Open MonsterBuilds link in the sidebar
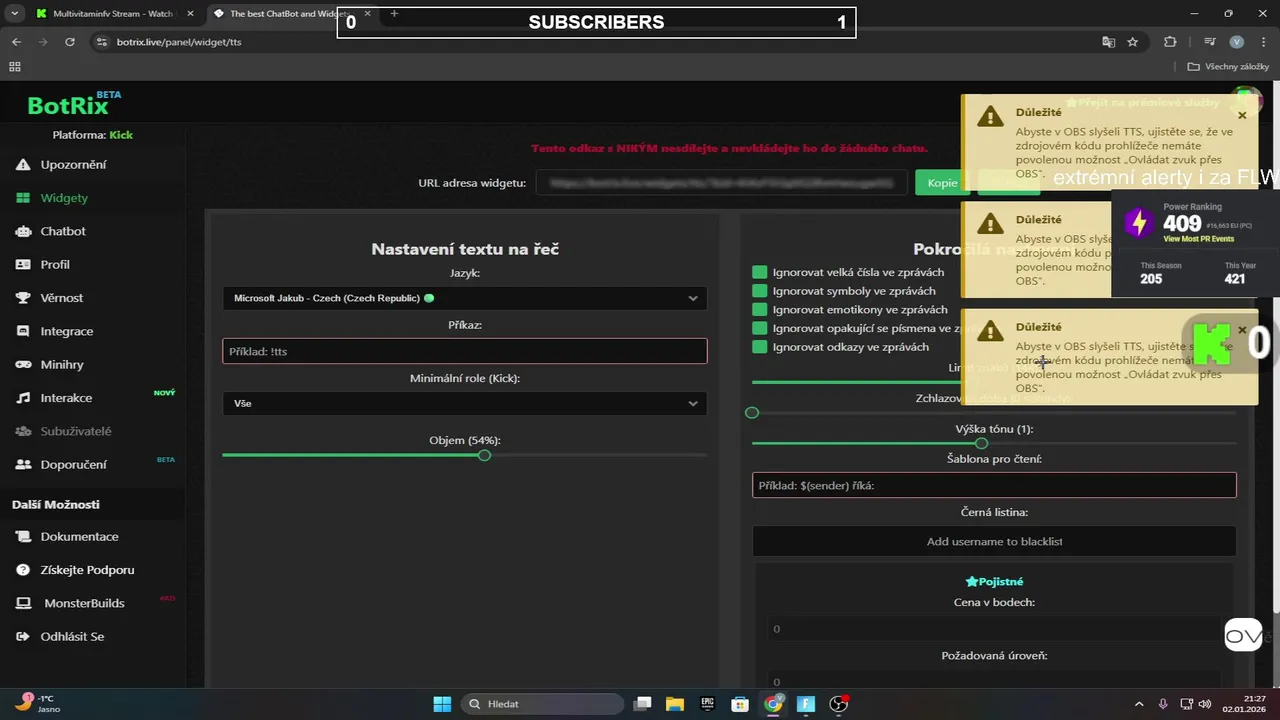 point(84,604)
